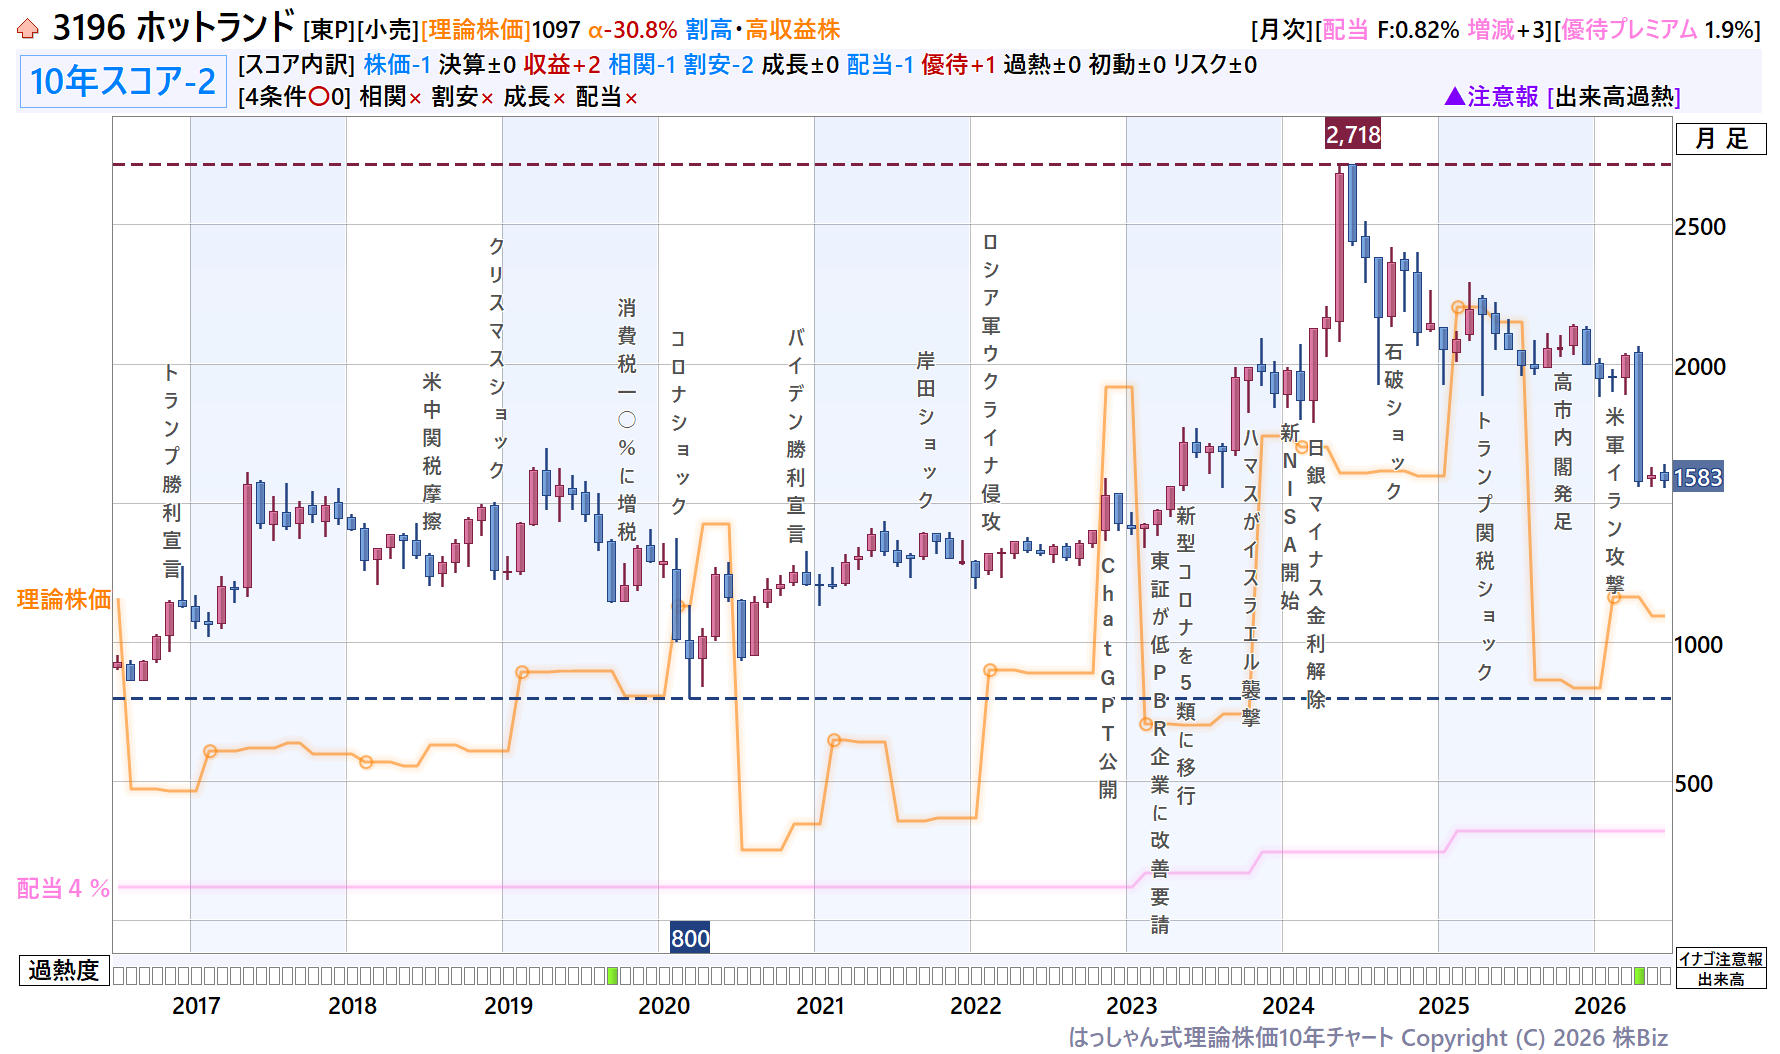
Task: Select the 3196 ホットランド stock title
Action: (174, 28)
